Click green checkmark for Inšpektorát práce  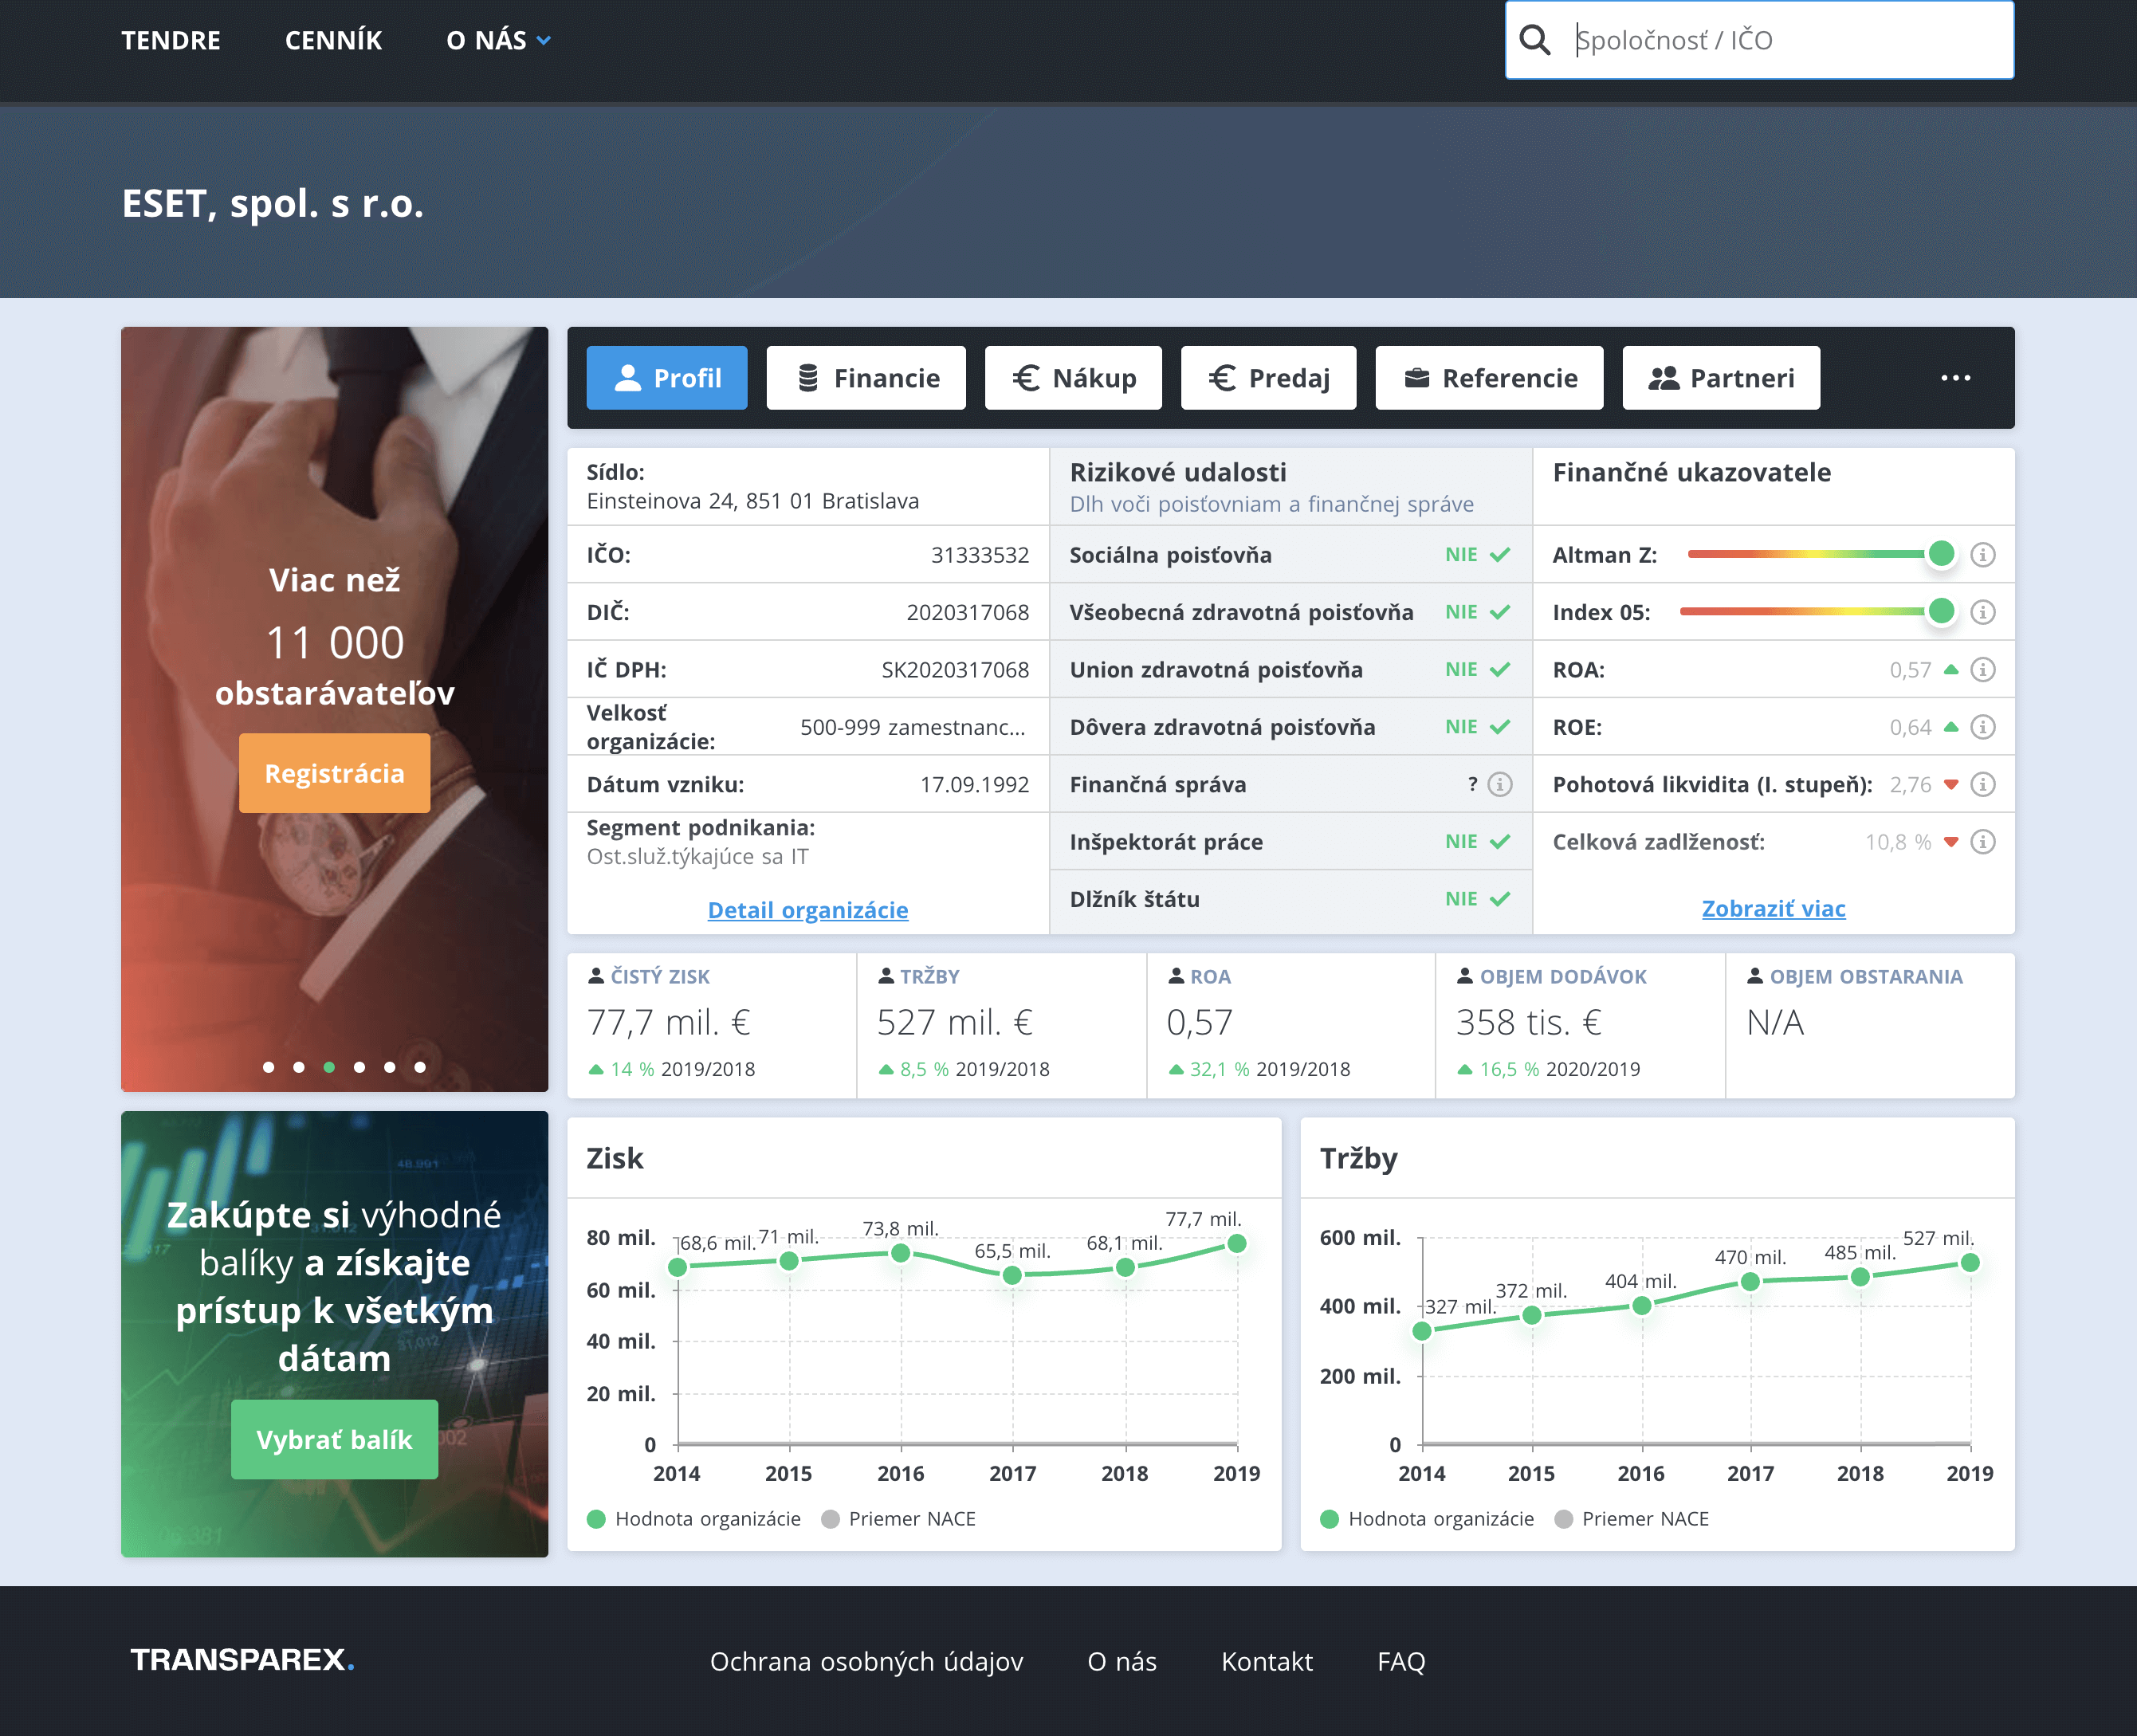[x=1500, y=842]
